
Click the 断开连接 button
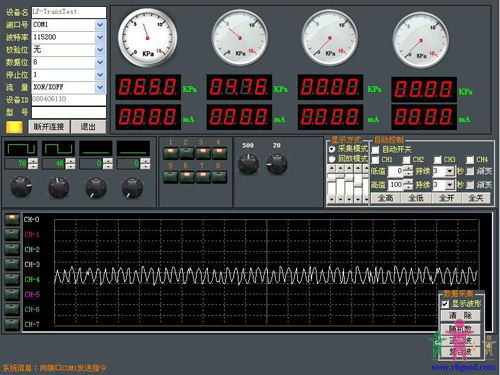49,127
